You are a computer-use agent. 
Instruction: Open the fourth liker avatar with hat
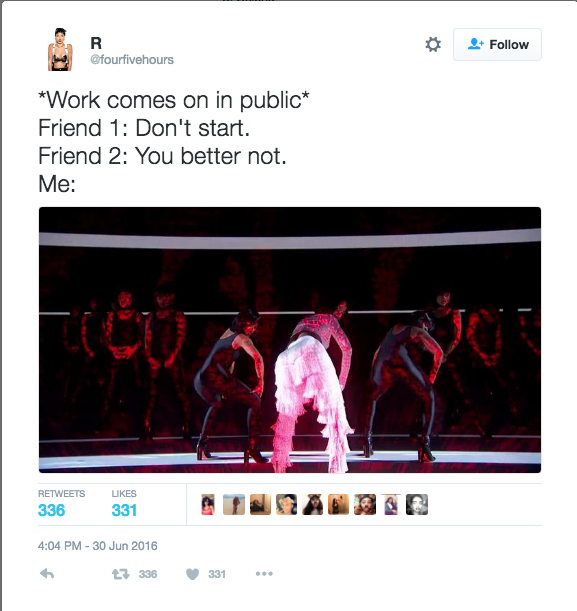(x=286, y=504)
